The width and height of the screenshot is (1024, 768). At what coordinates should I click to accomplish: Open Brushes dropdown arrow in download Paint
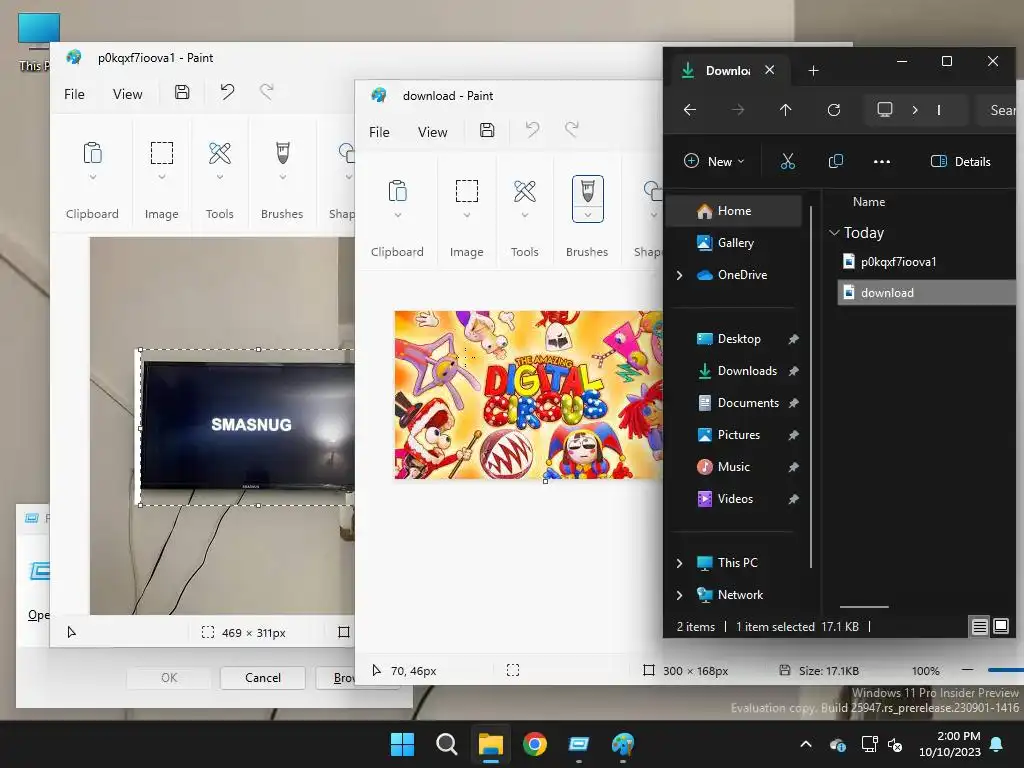click(588, 214)
